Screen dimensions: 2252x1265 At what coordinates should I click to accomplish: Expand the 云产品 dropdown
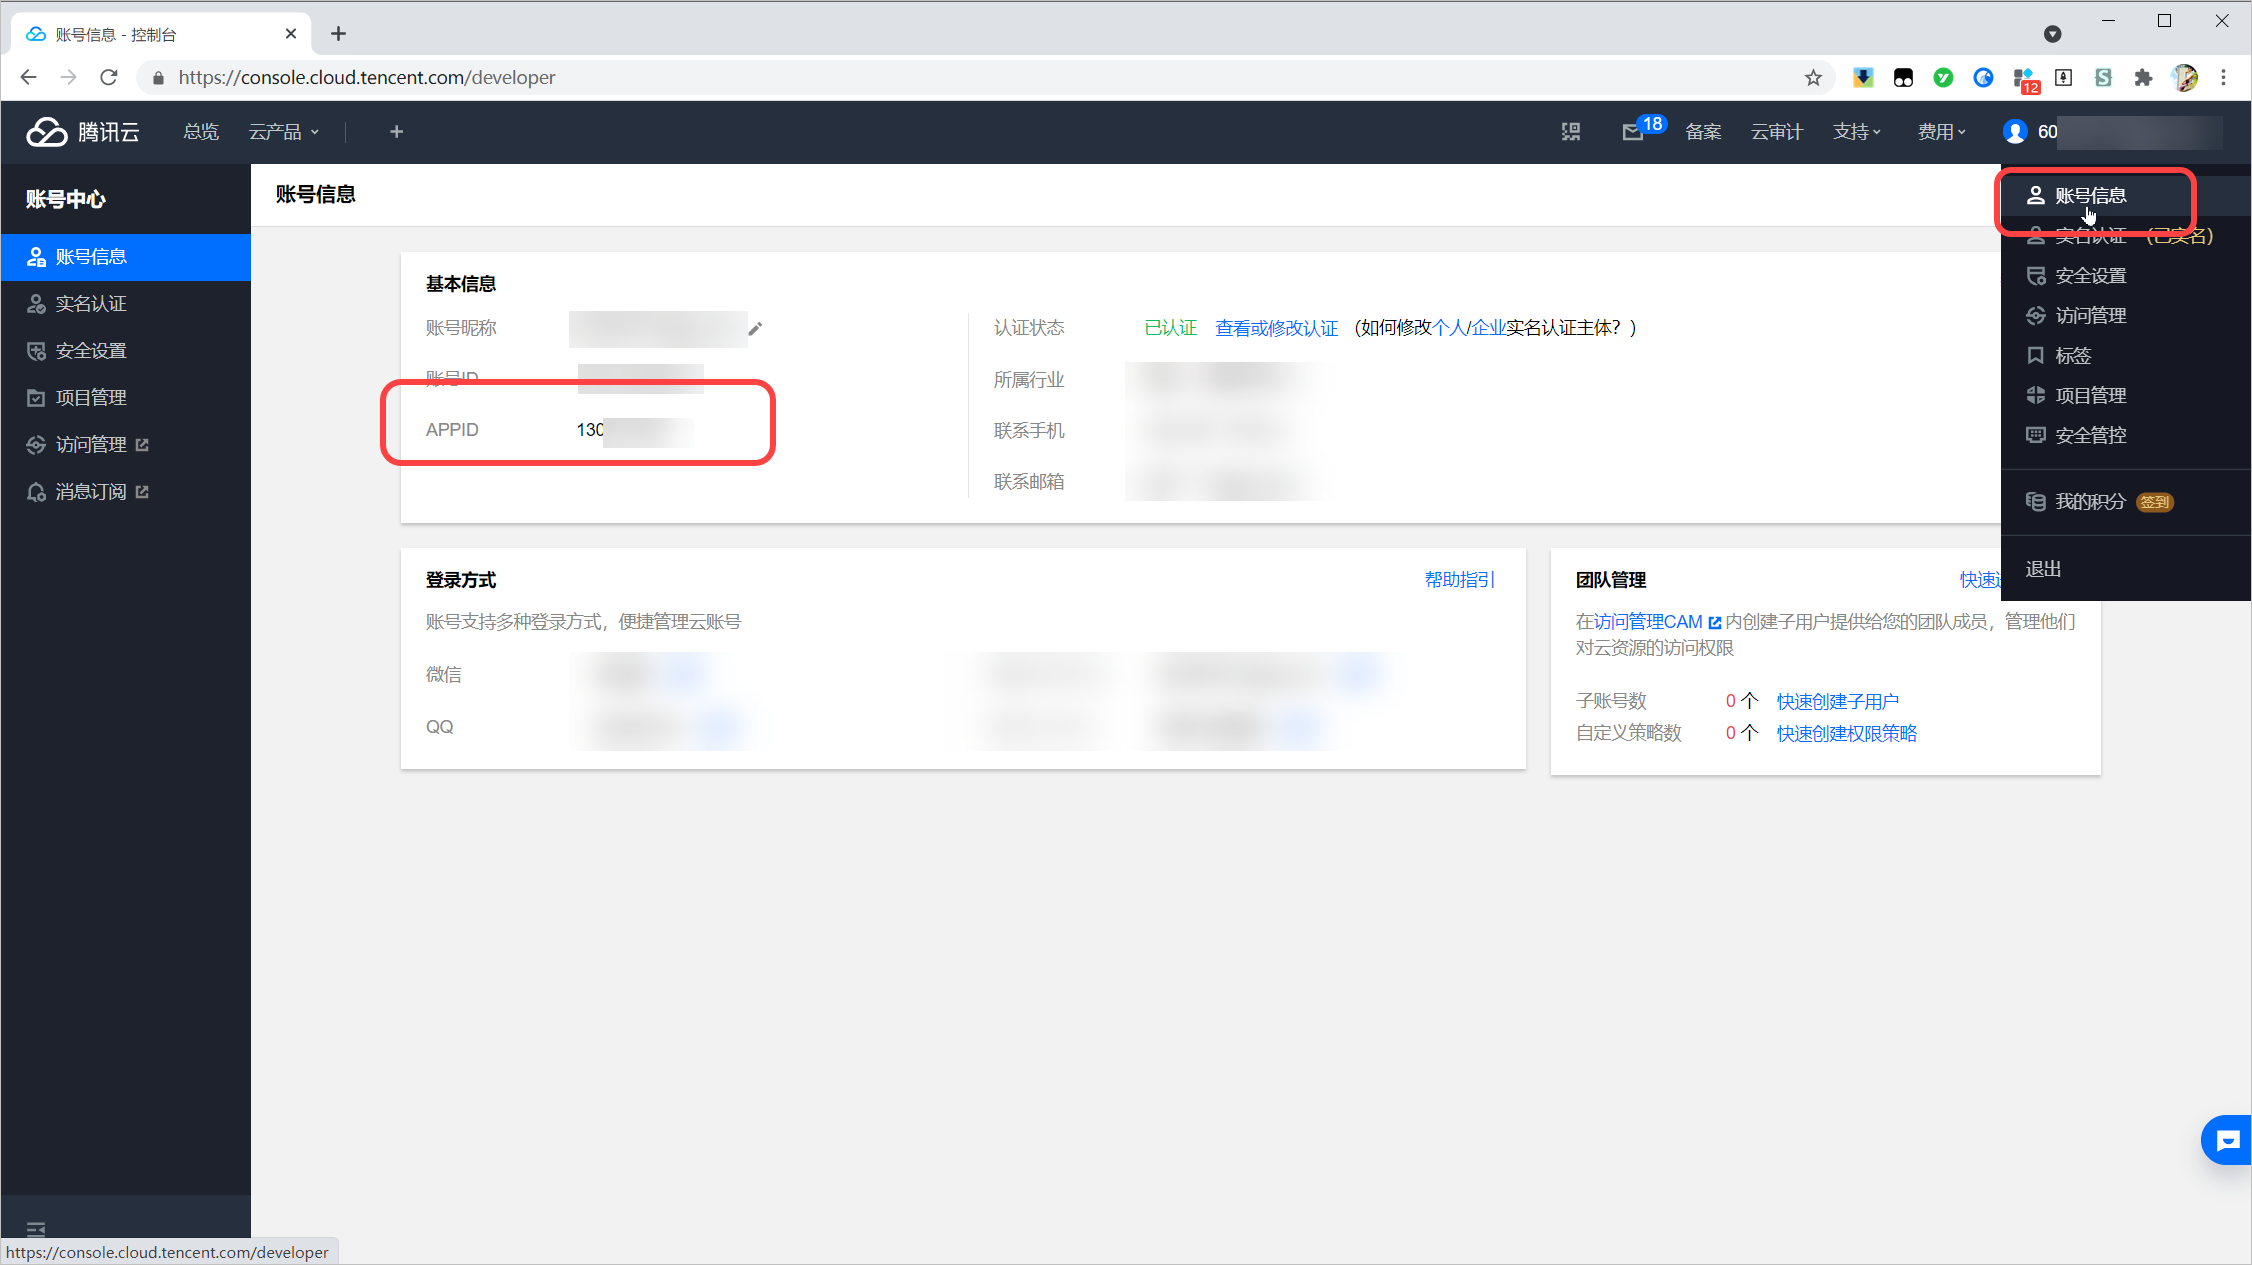[x=283, y=132]
